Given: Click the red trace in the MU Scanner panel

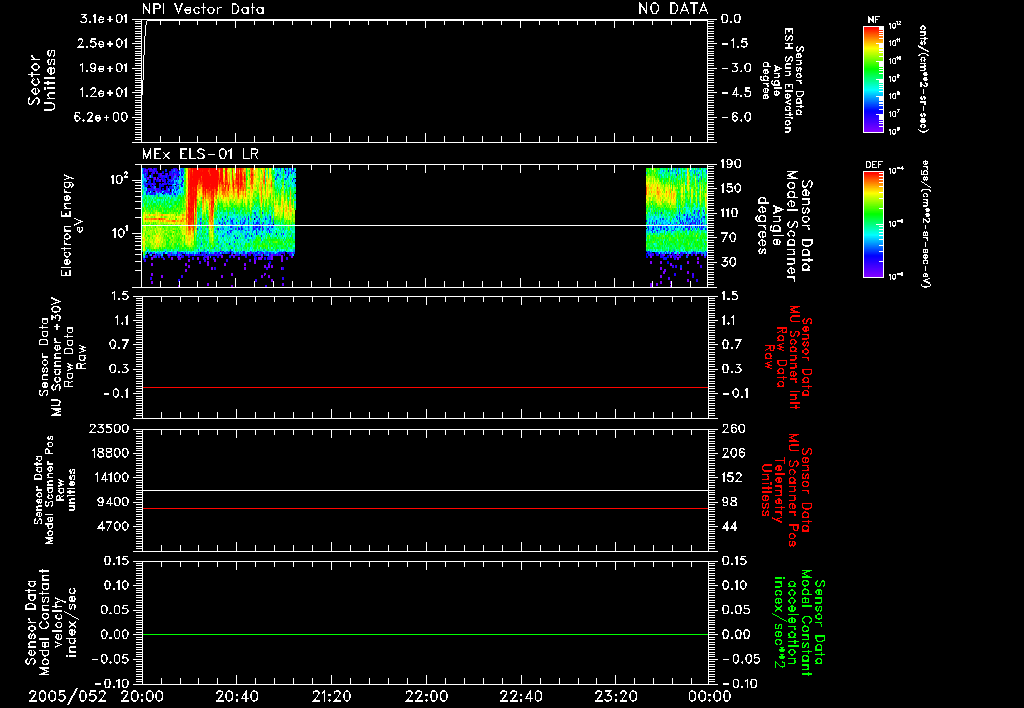Looking at the screenshot, I should (425, 387).
